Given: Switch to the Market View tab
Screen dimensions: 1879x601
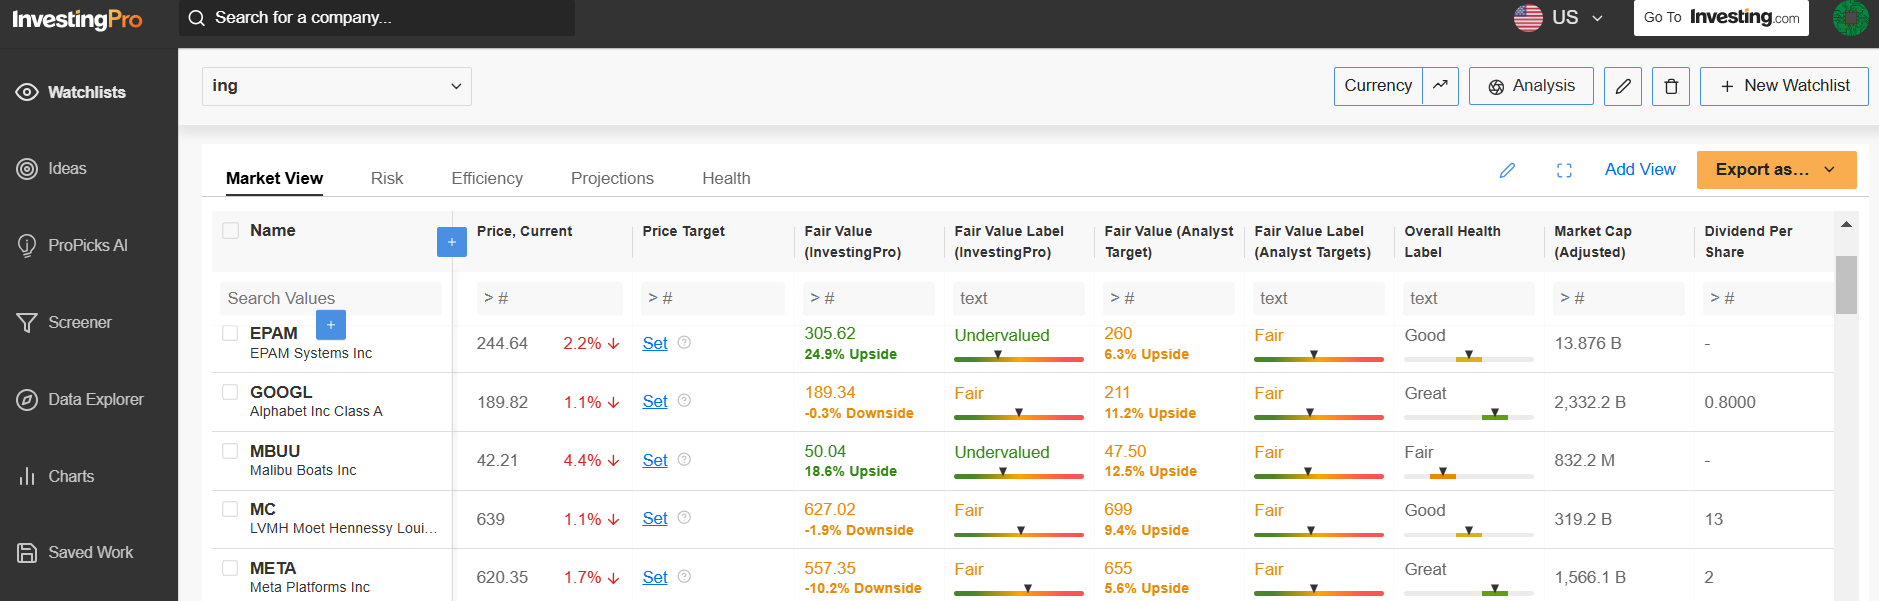Looking at the screenshot, I should [274, 178].
